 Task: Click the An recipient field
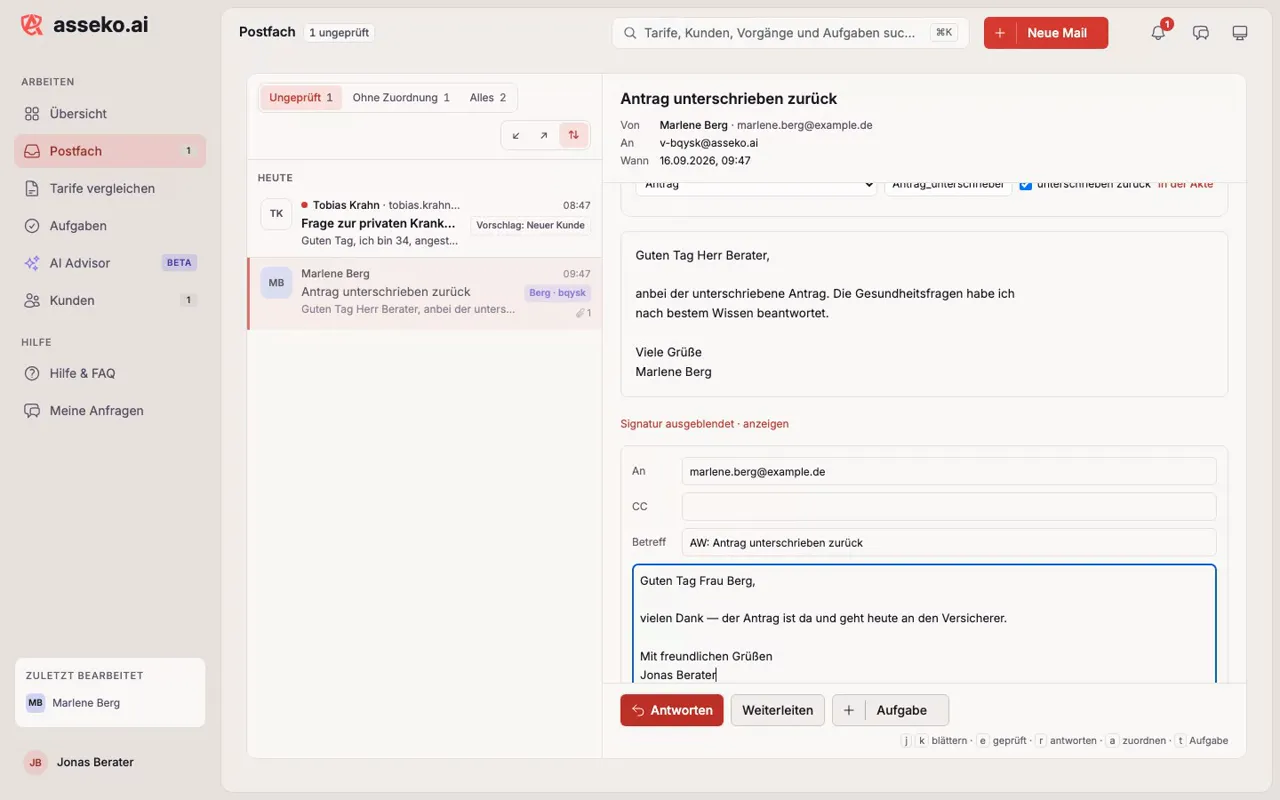(x=949, y=471)
